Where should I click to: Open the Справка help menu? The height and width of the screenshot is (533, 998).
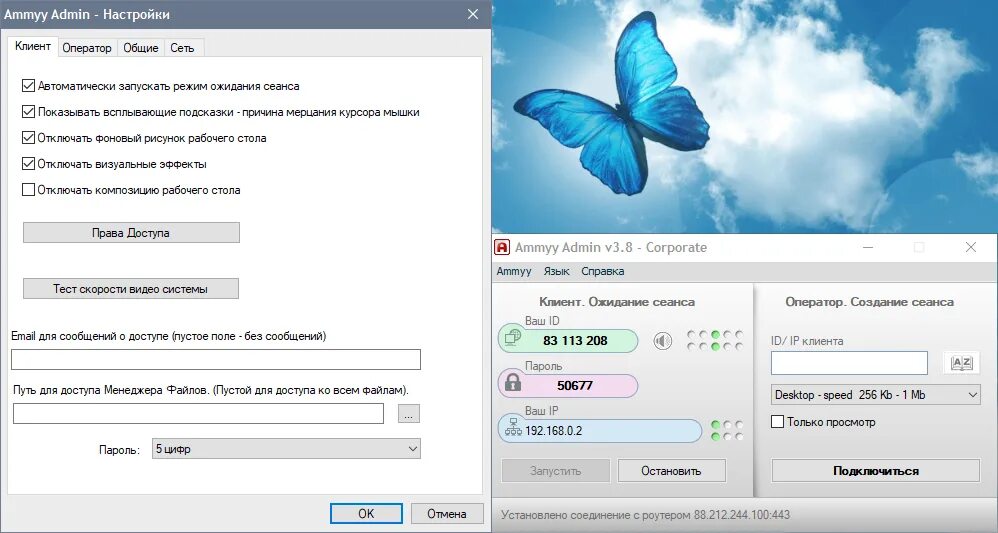tap(602, 271)
